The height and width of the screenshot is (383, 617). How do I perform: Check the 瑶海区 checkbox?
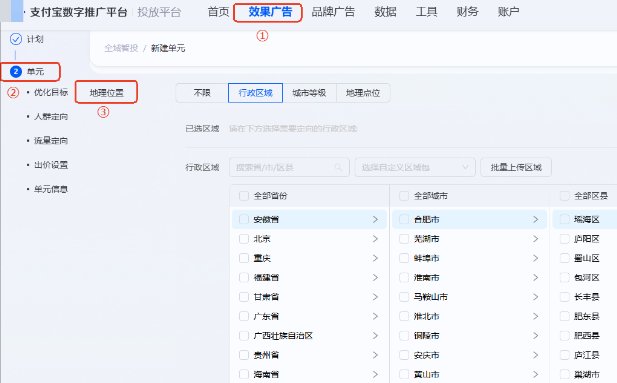565,219
